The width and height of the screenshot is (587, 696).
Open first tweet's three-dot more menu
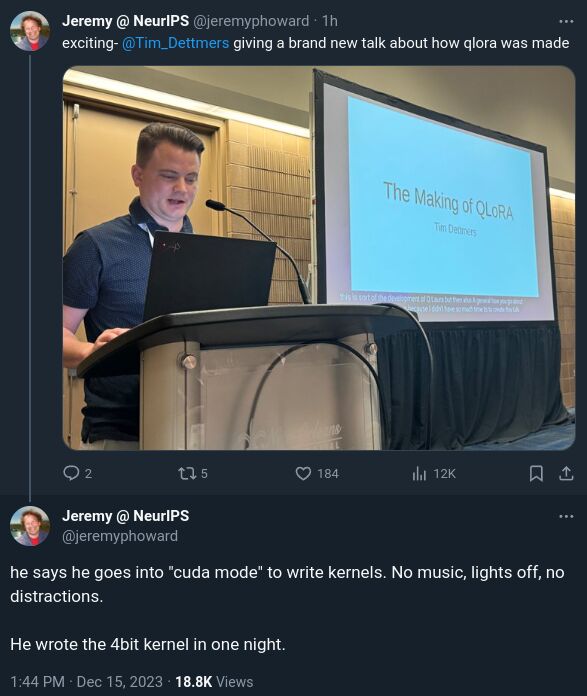point(566,21)
